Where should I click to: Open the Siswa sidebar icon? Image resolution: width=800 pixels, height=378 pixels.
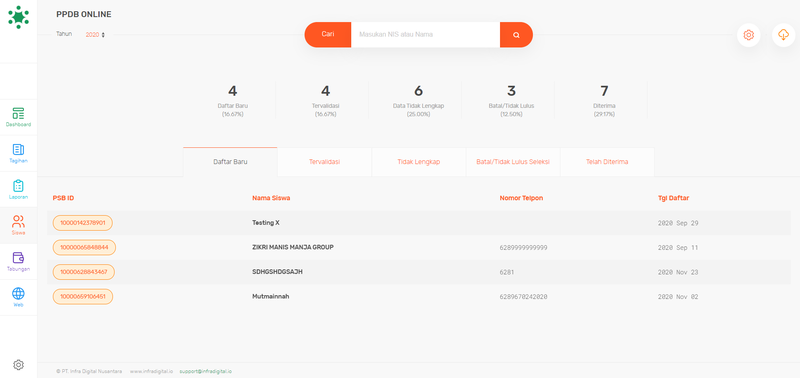point(18,225)
